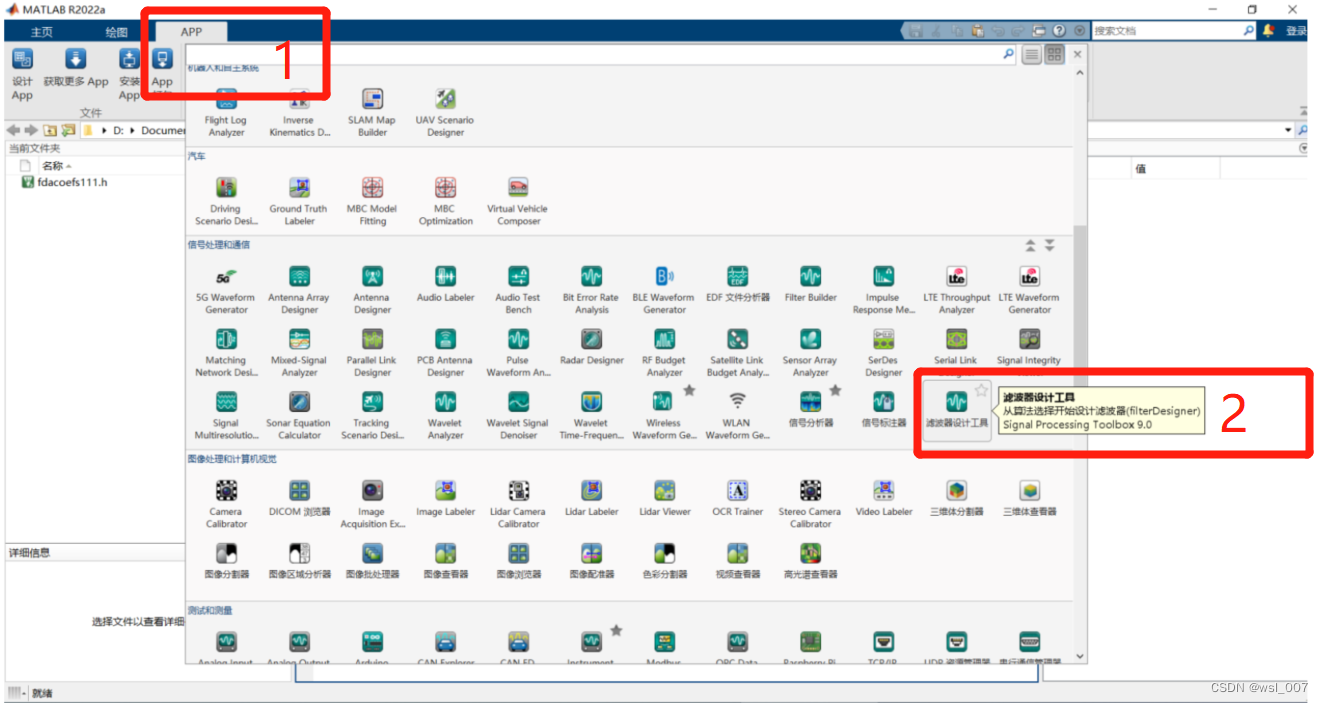The image size is (1323, 703).
Task: Click the 登录 sign-in link
Action: (x=1296, y=31)
